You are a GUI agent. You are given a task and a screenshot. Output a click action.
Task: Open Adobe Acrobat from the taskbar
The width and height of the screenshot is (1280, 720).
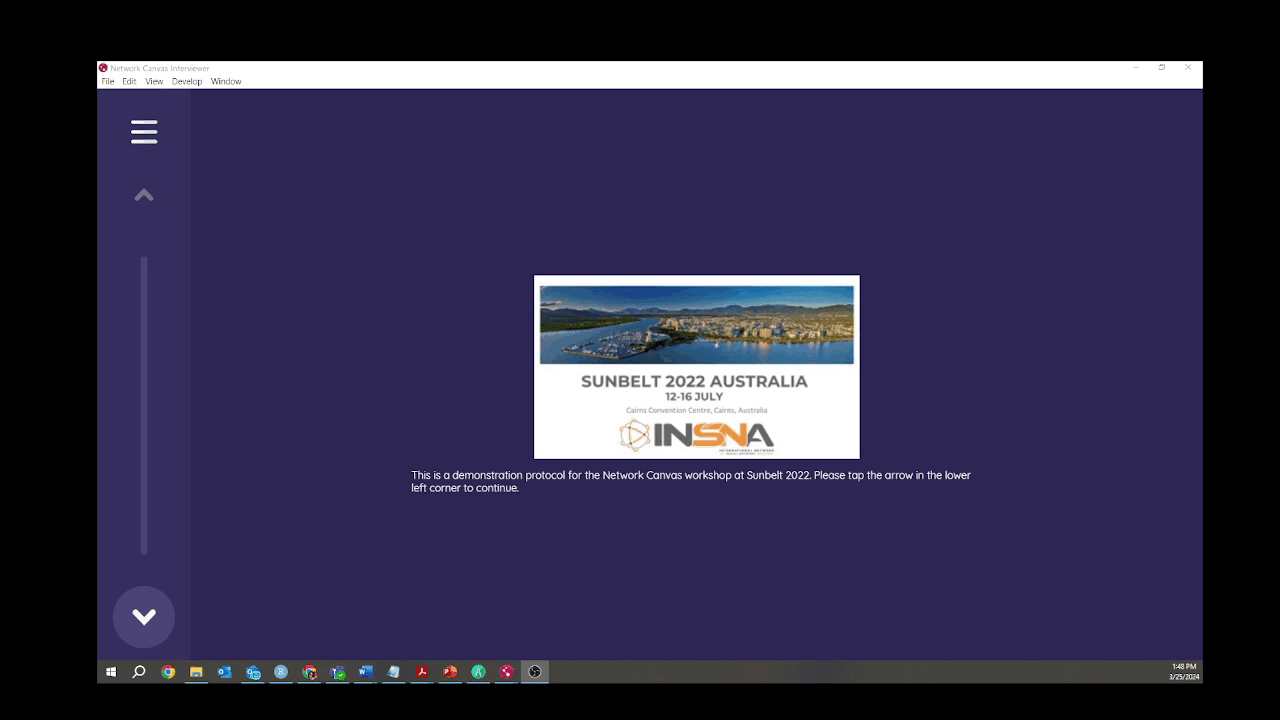coord(422,672)
